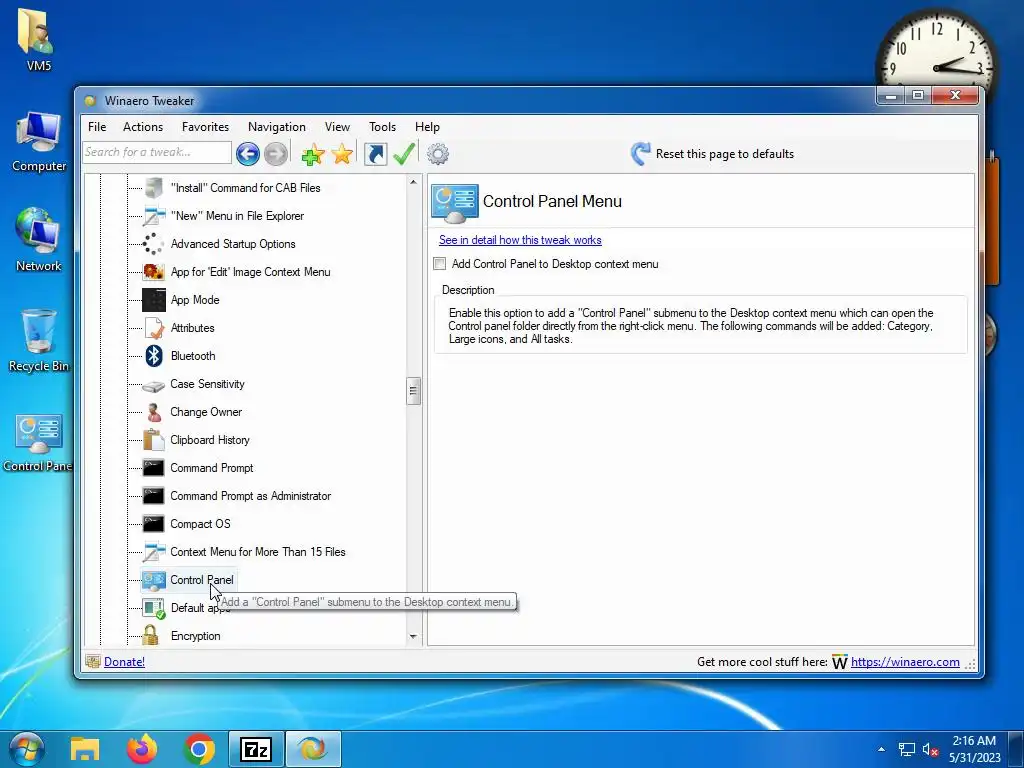Click the Case Sensitivity drive icon
Image resolution: width=1024 pixels, height=768 pixels.
point(153,386)
